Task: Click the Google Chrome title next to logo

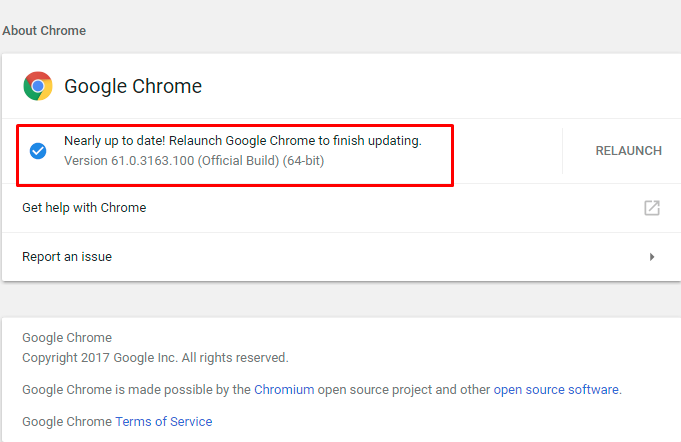Action: click(133, 86)
